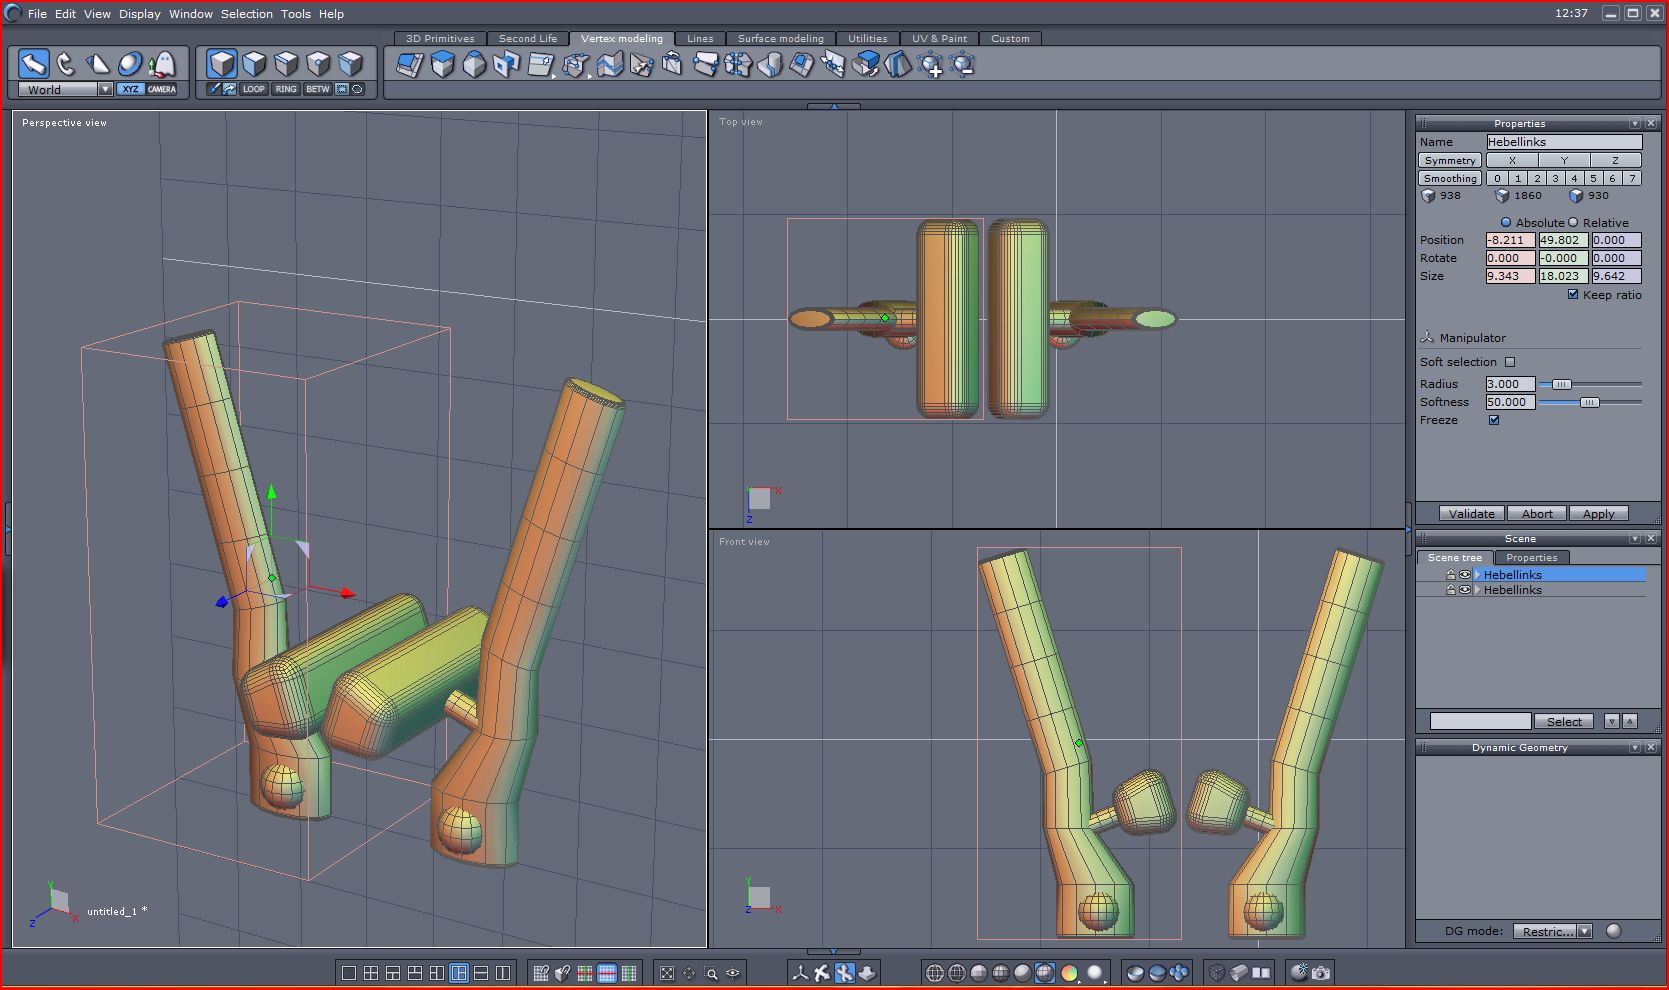Click the Select button in Scene panel
The height and width of the screenshot is (990, 1669).
coord(1564,721)
